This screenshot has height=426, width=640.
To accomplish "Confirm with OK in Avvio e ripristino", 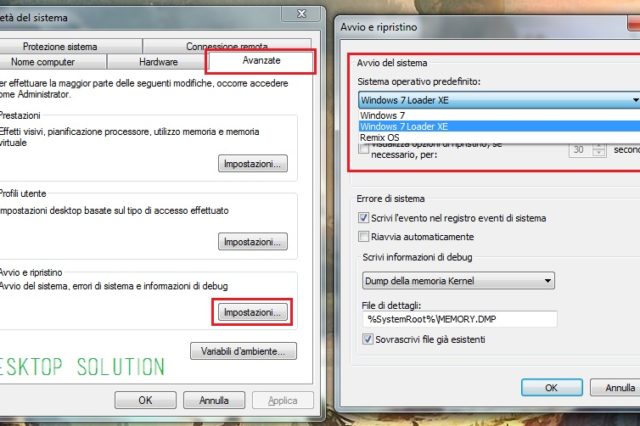I will point(552,388).
